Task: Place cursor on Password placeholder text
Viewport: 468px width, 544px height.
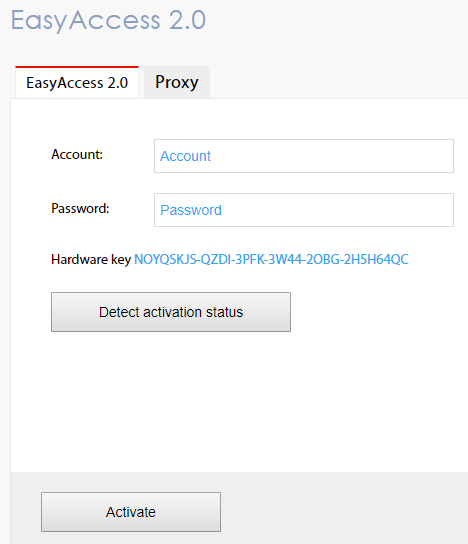Action: click(191, 210)
